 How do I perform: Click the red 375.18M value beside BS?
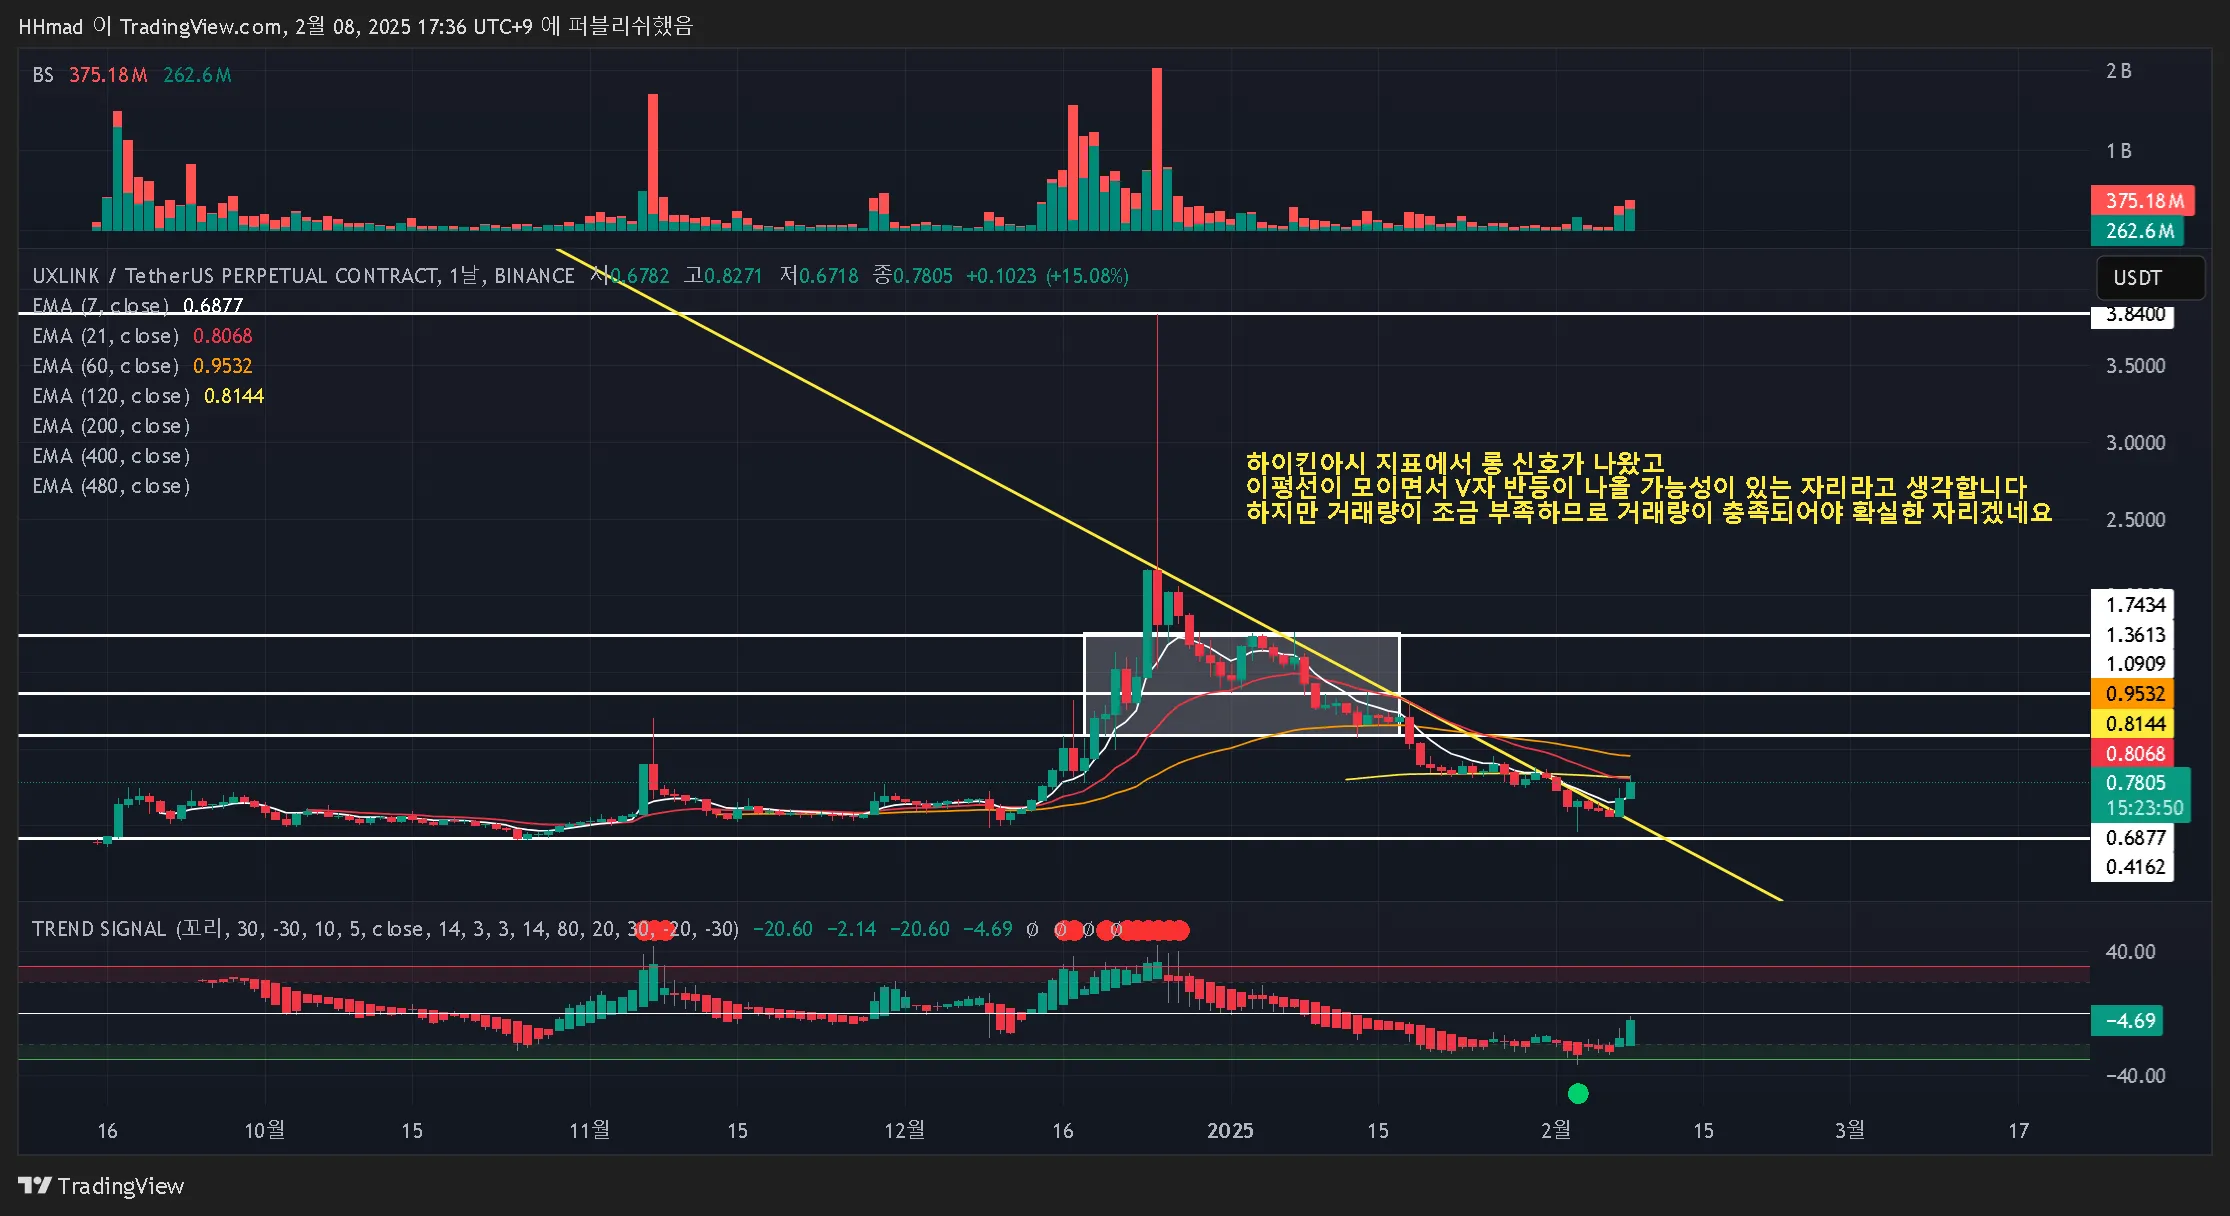[x=108, y=75]
